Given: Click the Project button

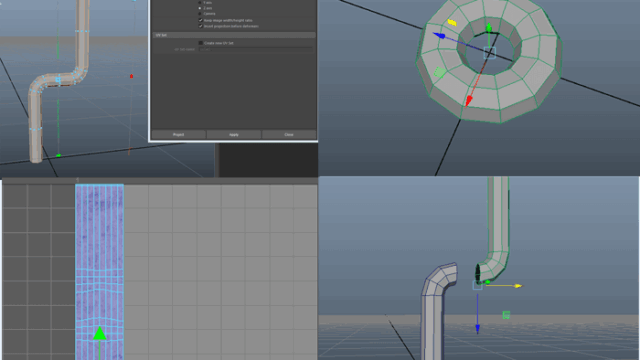Looking at the screenshot, I should pyautogui.click(x=178, y=134).
